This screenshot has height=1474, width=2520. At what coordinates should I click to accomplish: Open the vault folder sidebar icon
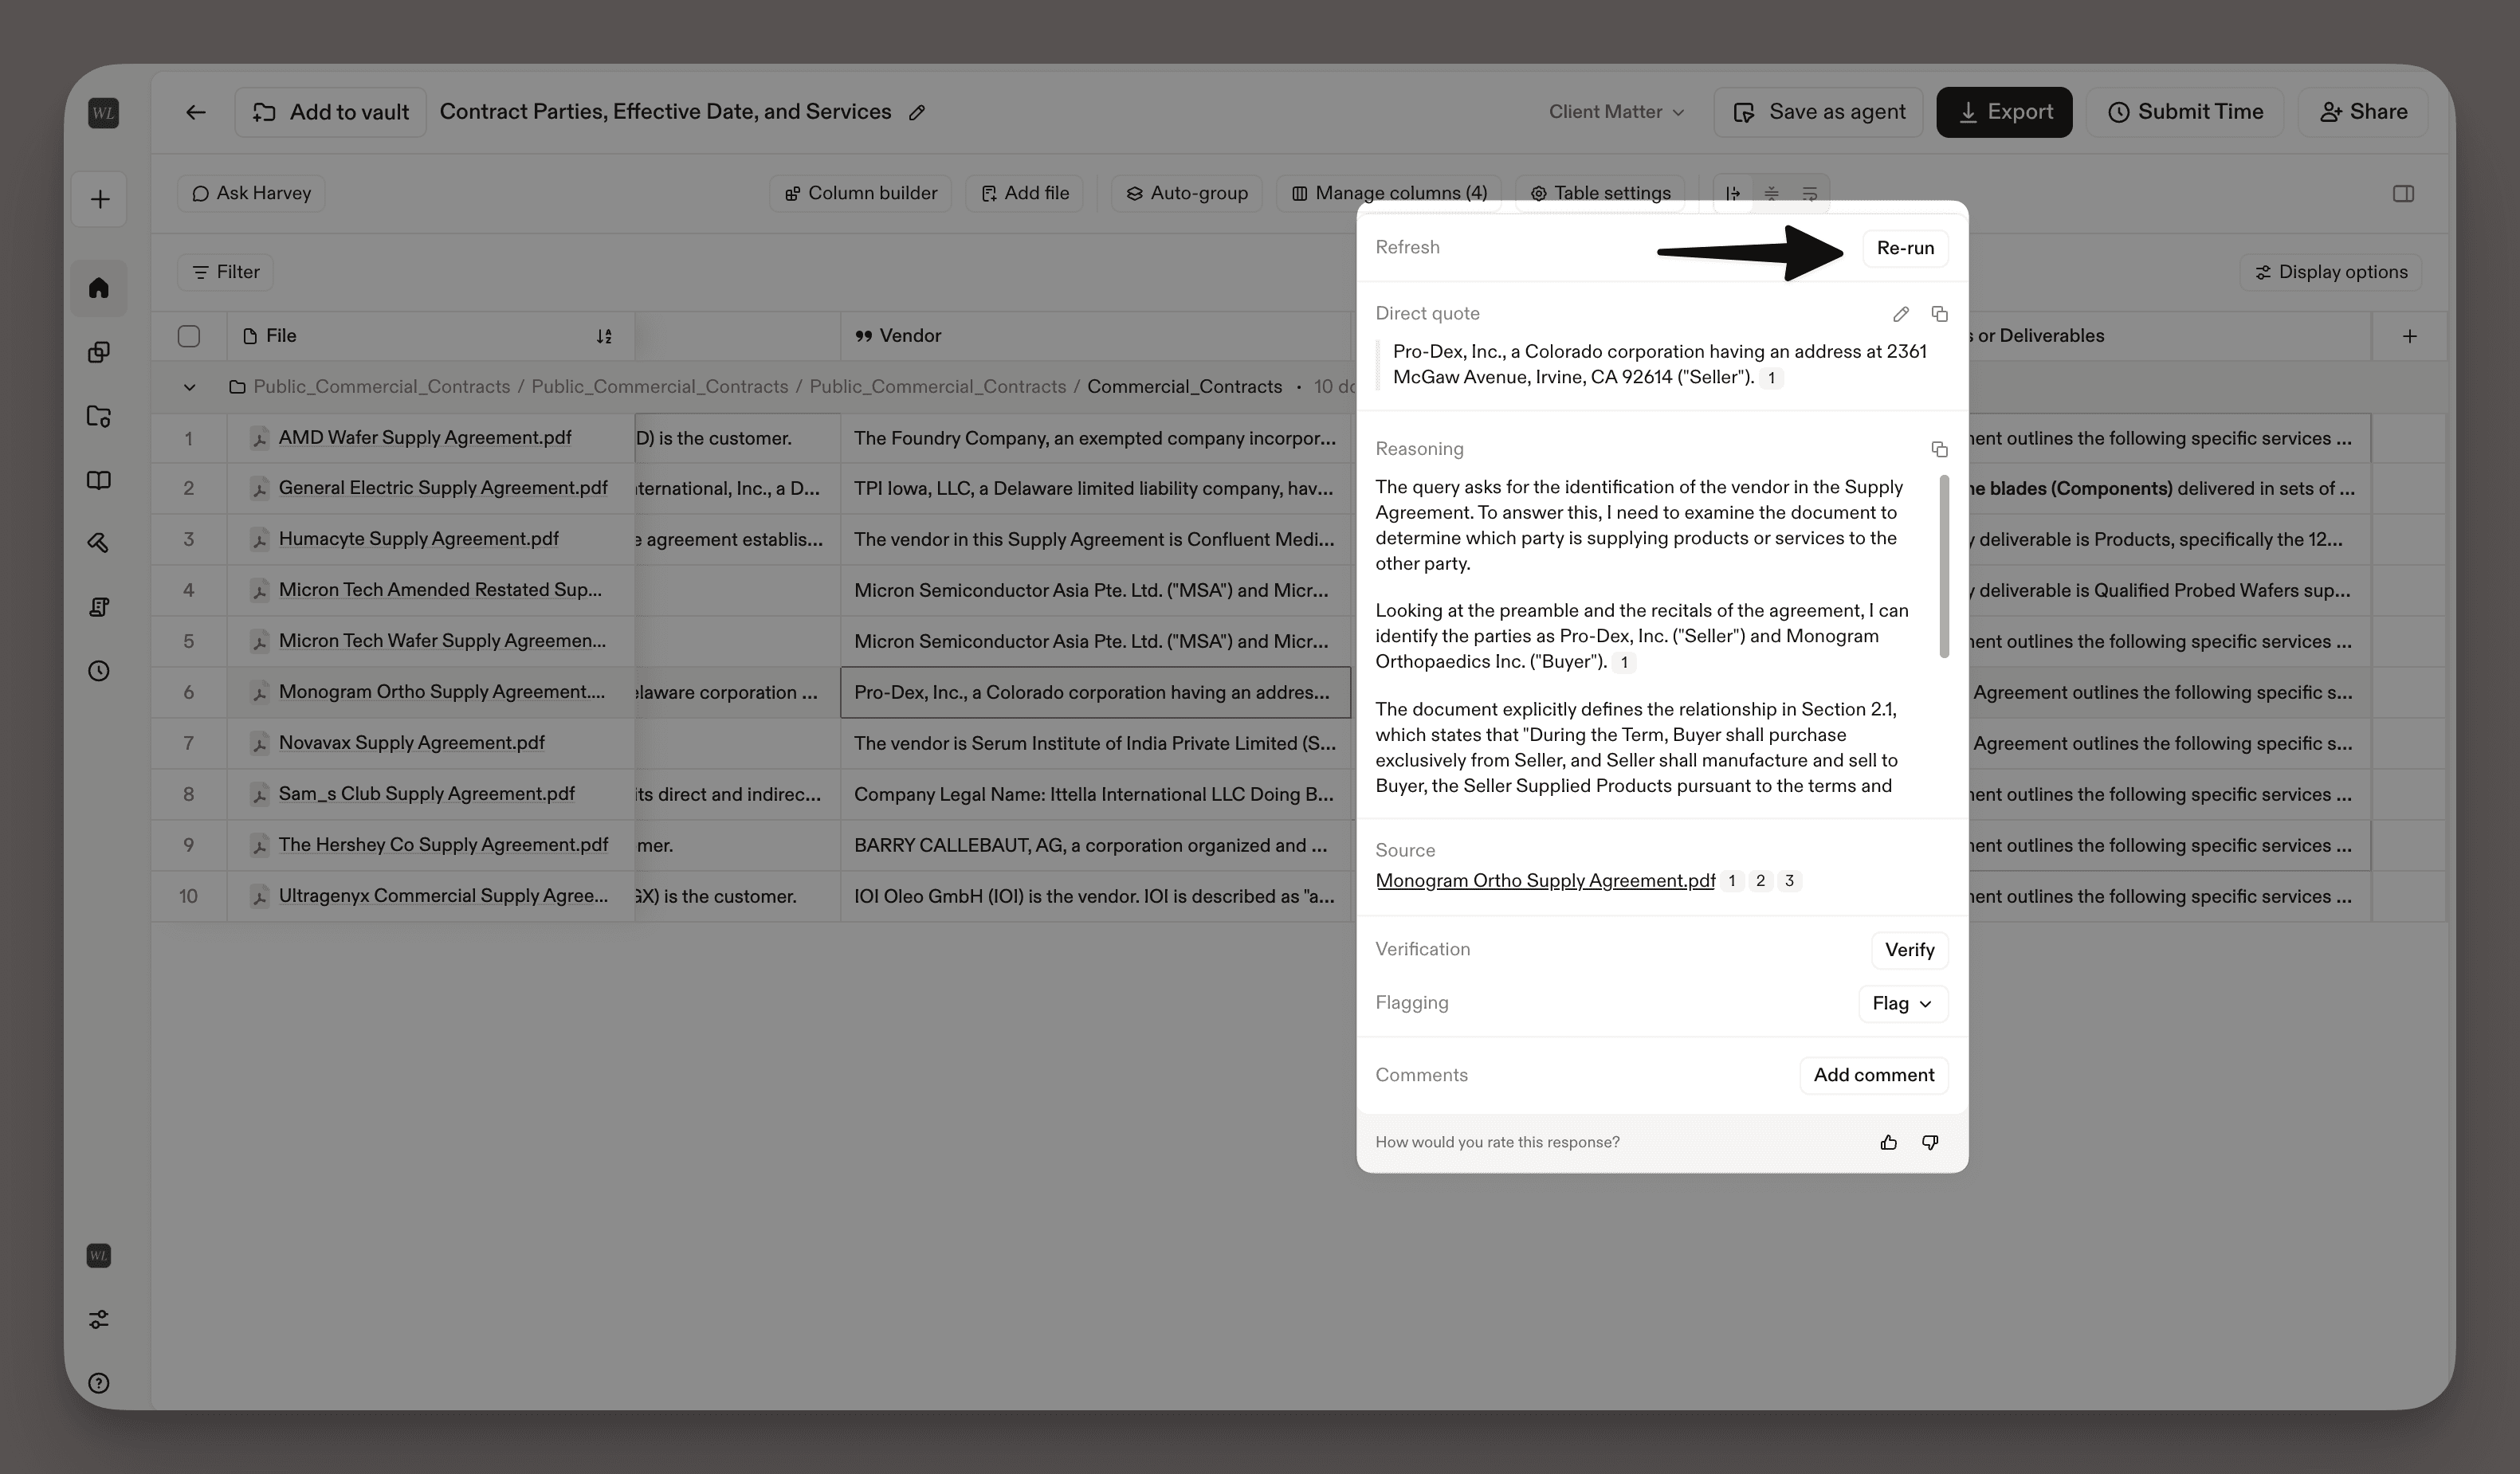(x=99, y=416)
